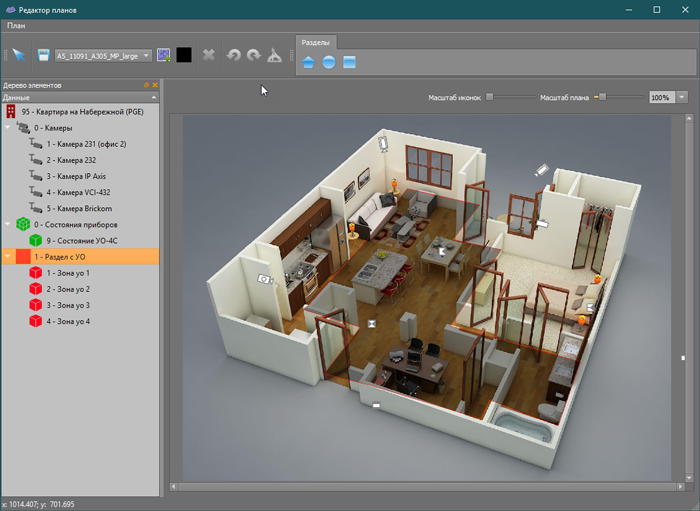
Task: Select the arrow pointer tool
Action: pos(18,55)
